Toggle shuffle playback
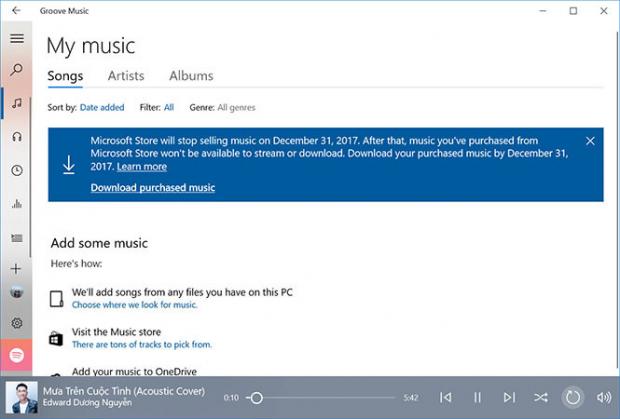The height and width of the screenshot is (419, 620). point(540,398)
